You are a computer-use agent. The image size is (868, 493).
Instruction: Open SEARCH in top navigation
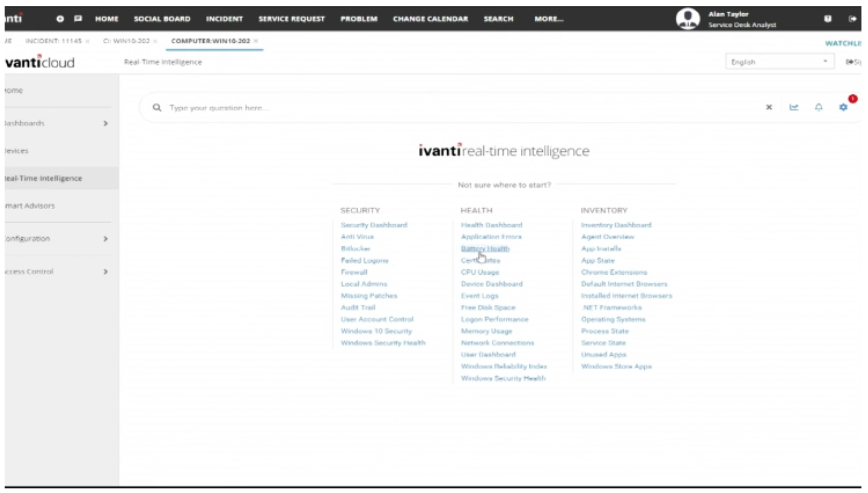[x=498, y=19]
